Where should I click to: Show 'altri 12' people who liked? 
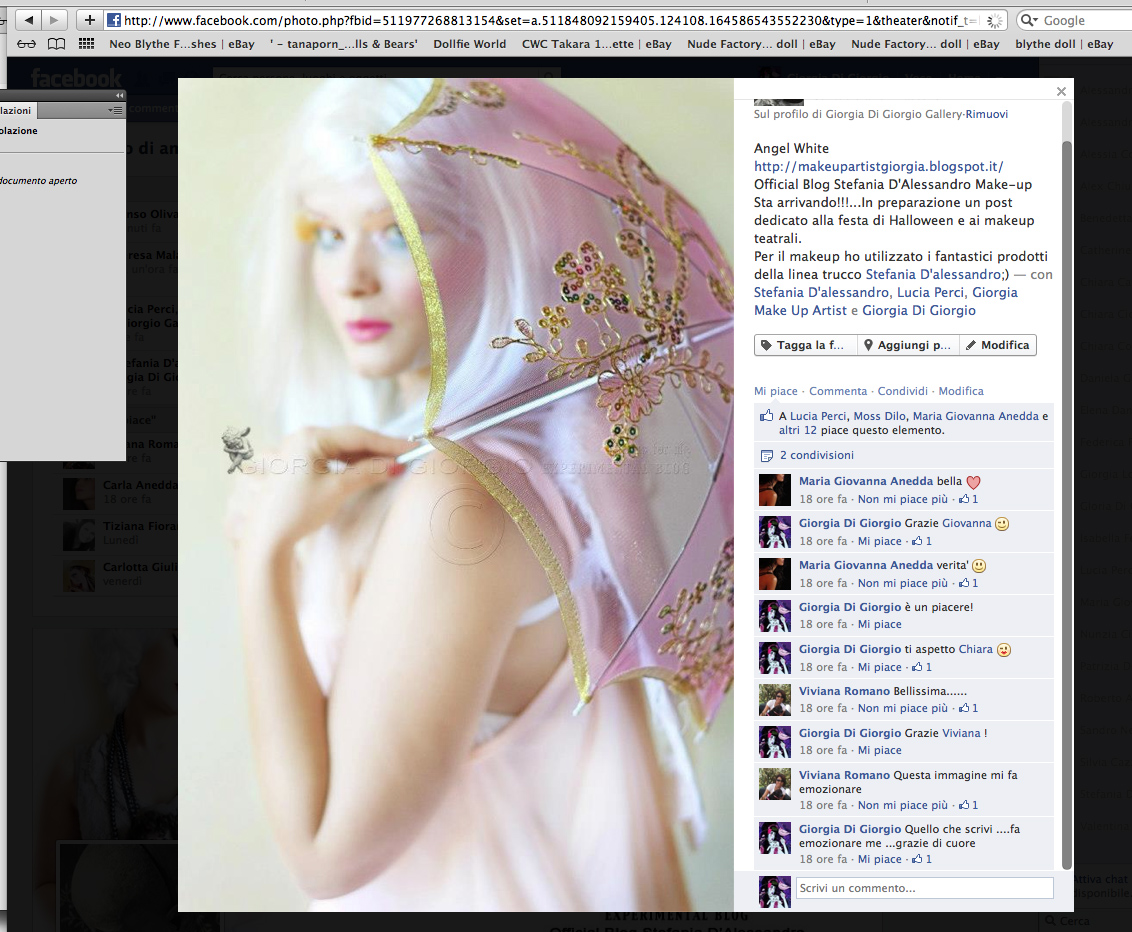pyautogui.click(x=797, y=430)
